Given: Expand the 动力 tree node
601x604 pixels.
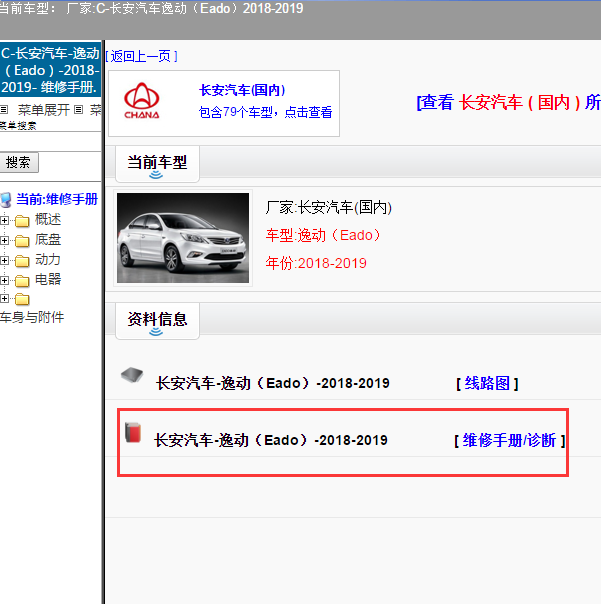Looking at the screenshot, I should click(x=4, y=260).
